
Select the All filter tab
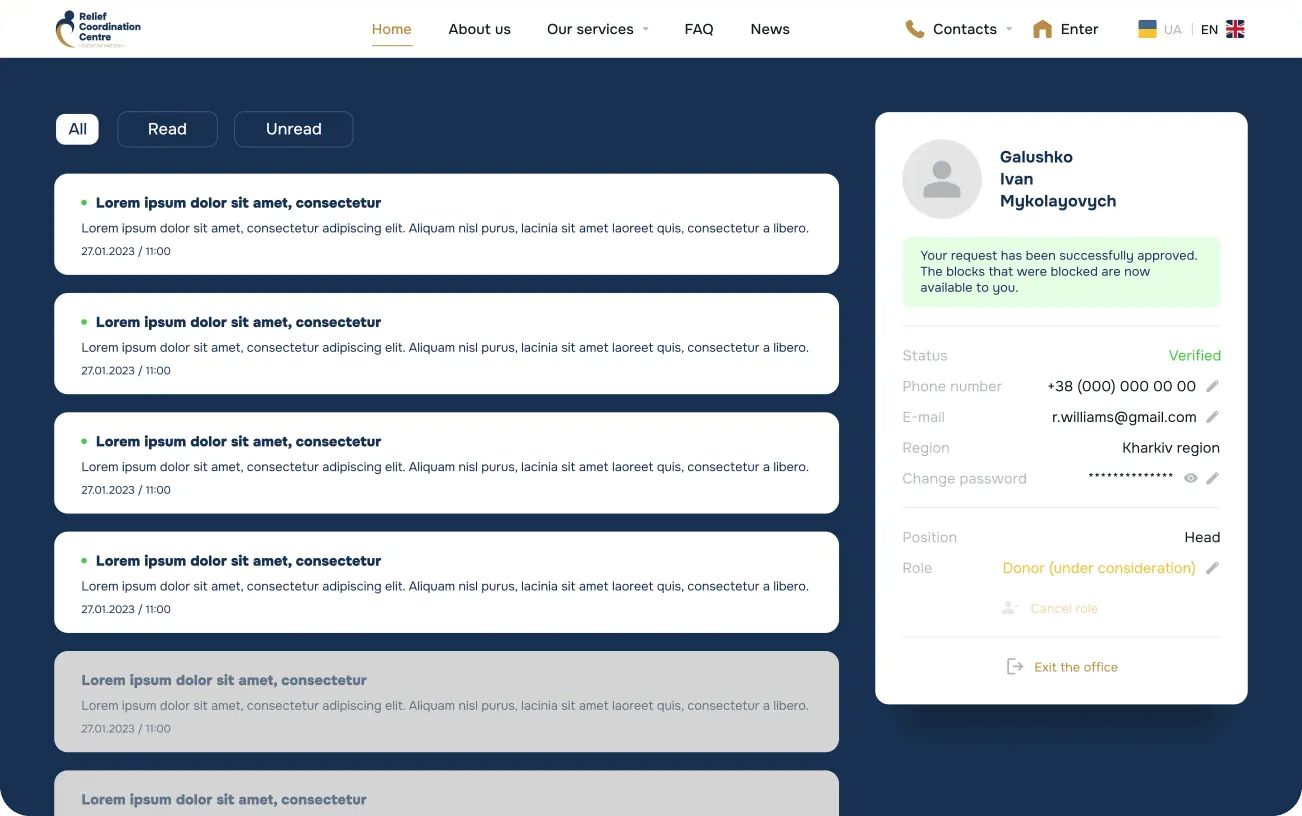[77, 129]
